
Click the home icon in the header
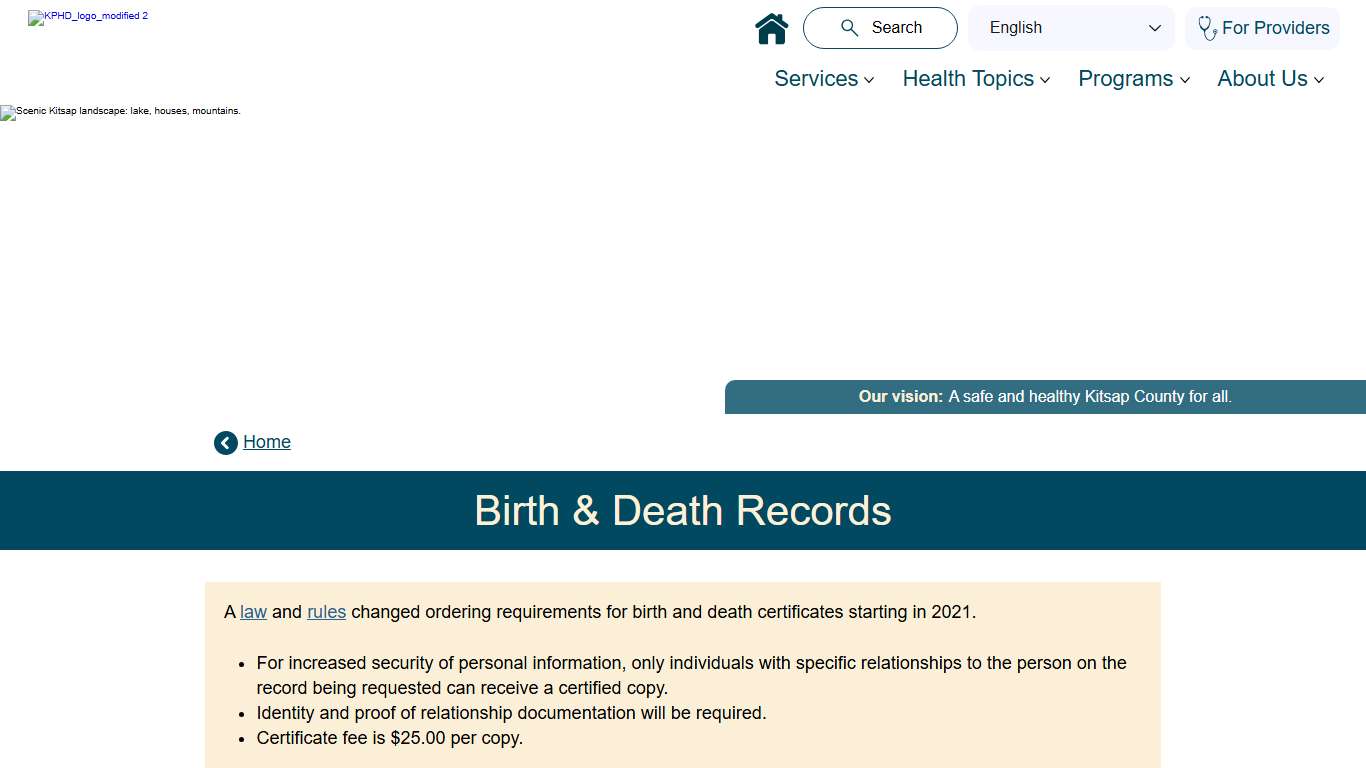[x=771, y=28]
